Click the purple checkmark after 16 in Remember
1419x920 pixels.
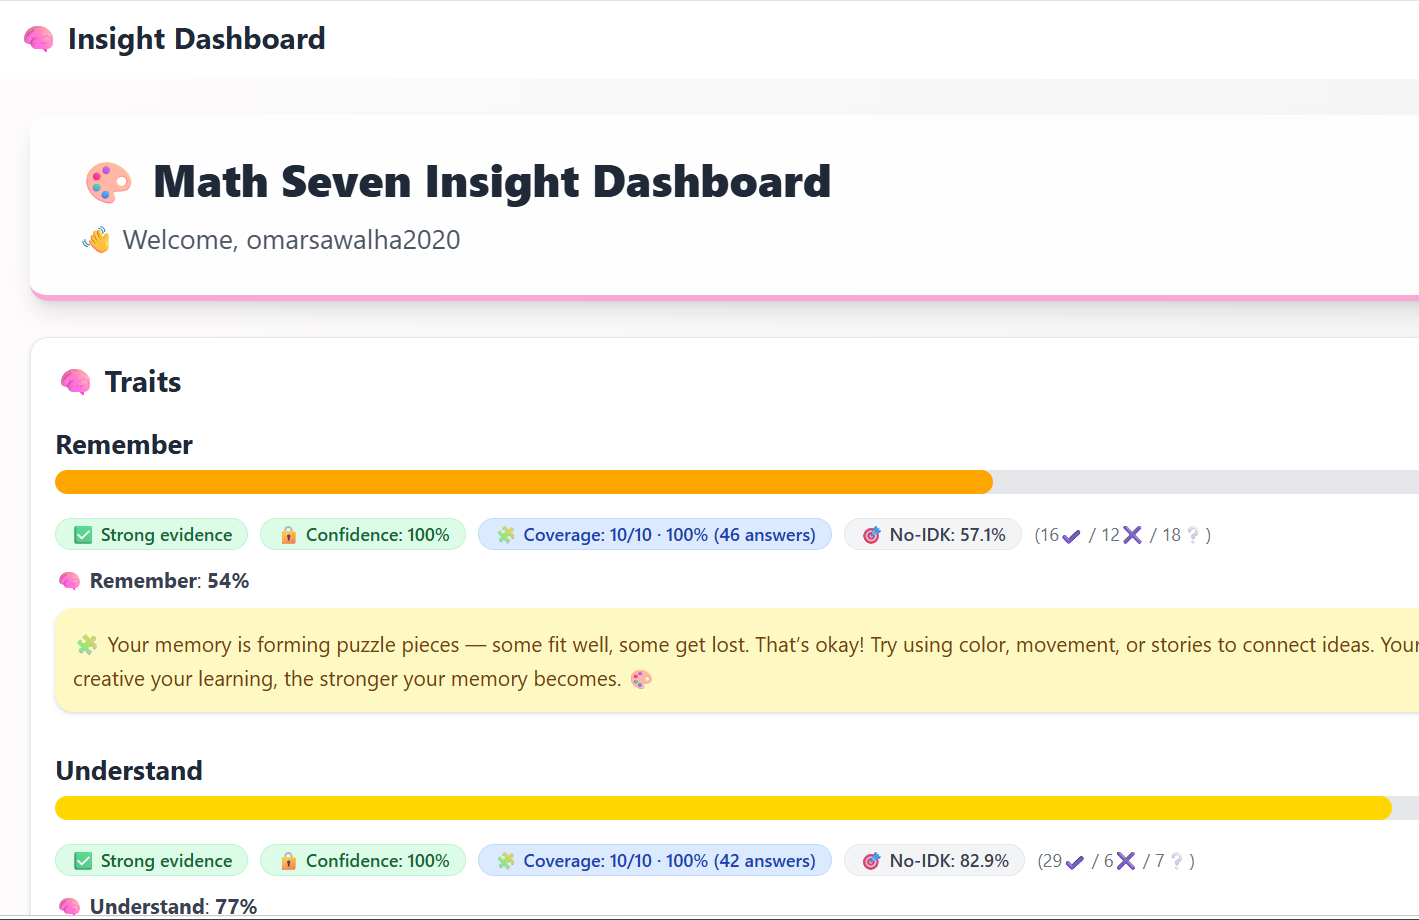point(1071,536)
